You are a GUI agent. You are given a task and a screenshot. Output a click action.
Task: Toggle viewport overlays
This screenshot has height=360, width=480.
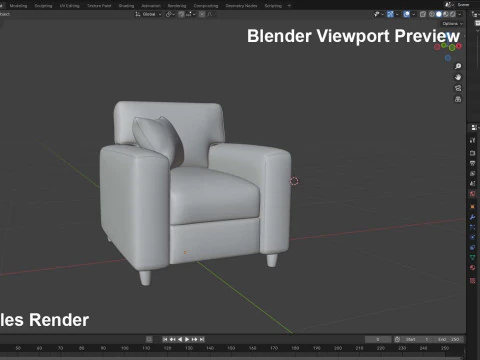406,14
